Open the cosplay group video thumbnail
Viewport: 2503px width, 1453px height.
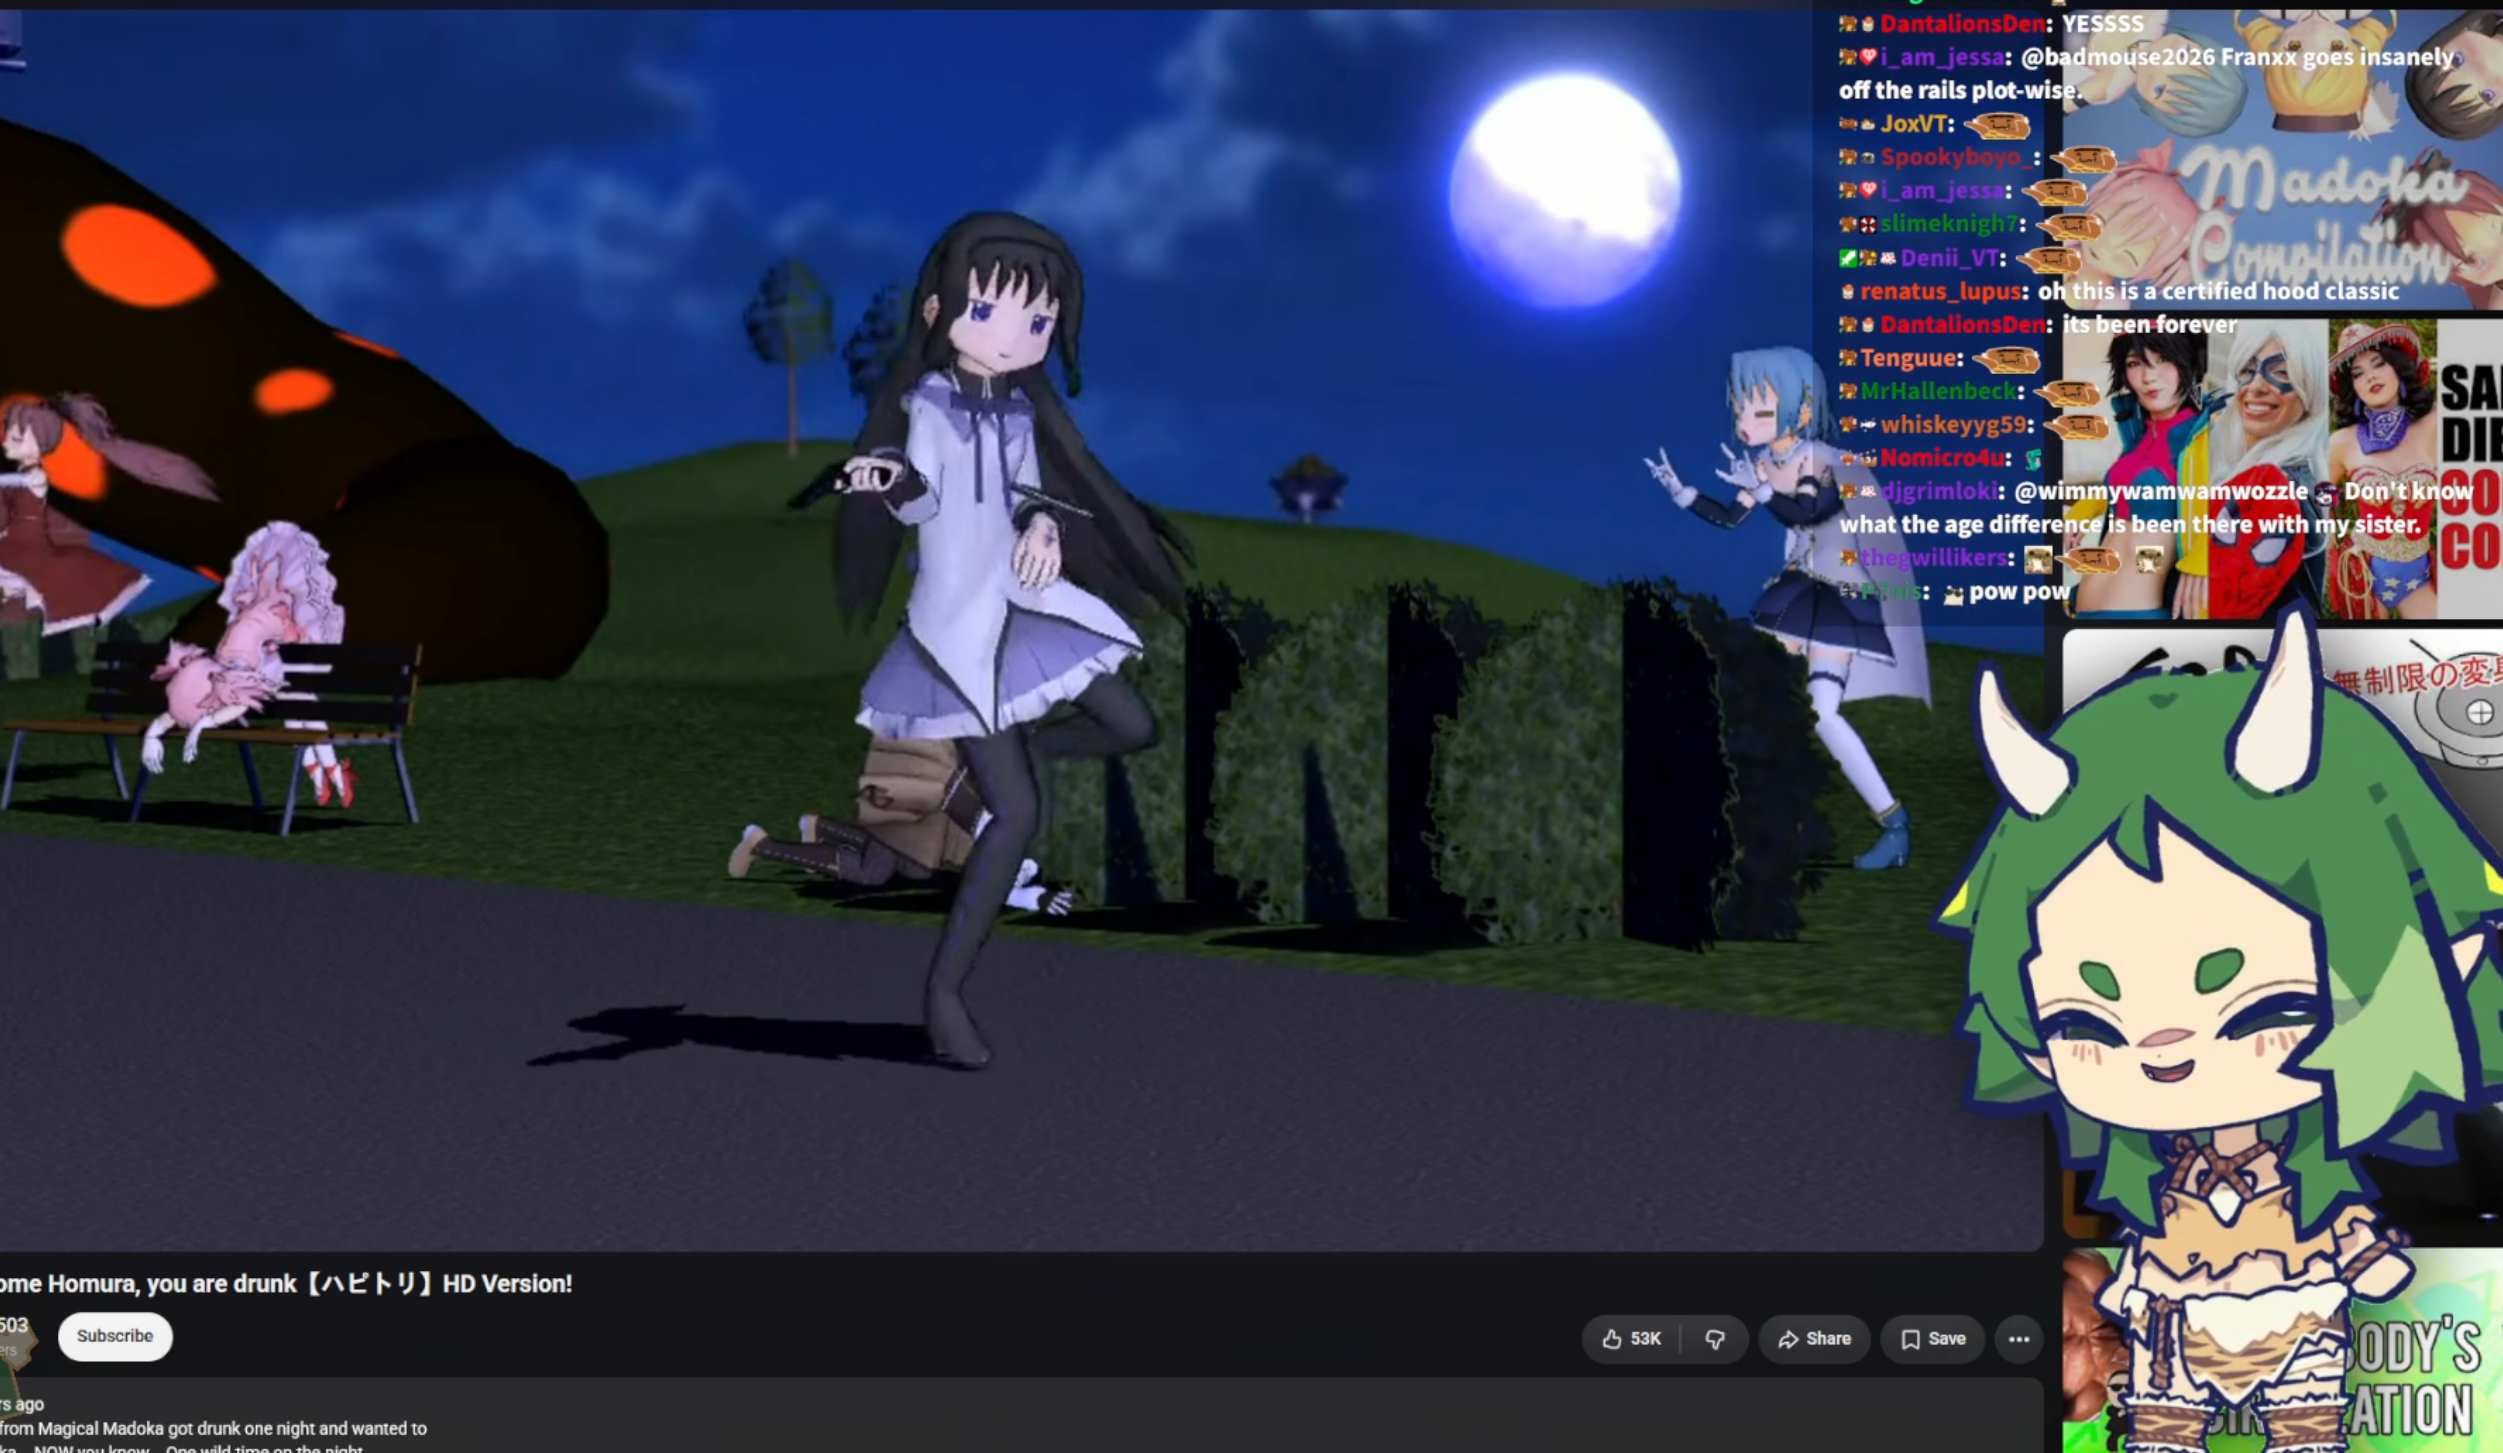(x=2283, y=468)
